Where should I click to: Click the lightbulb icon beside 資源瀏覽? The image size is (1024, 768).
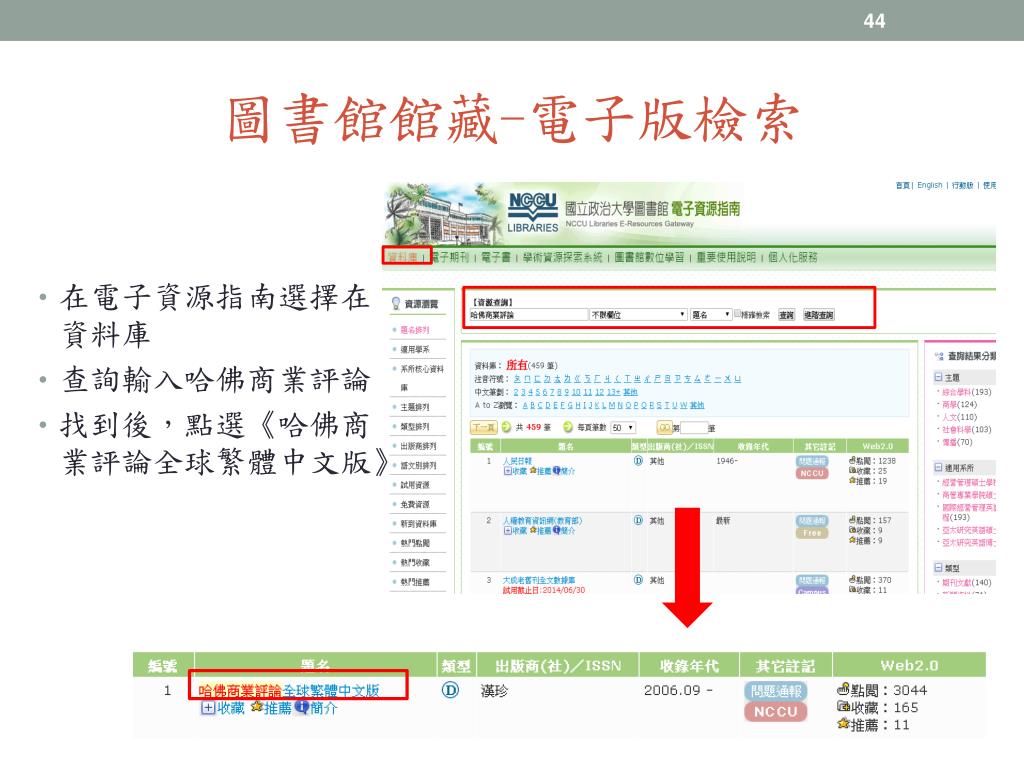pyautogui.click(x=396, y=304)
